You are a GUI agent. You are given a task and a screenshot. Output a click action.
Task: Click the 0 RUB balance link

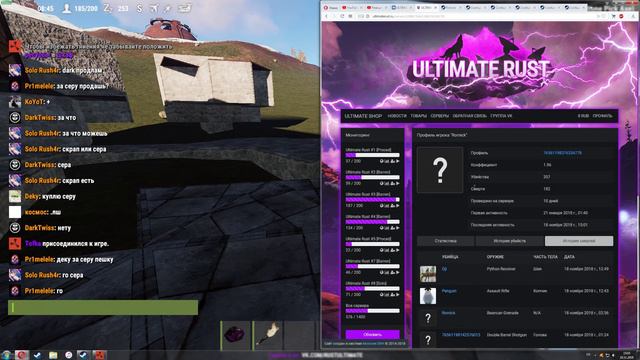pyautogui.click(x=583, y=116)
